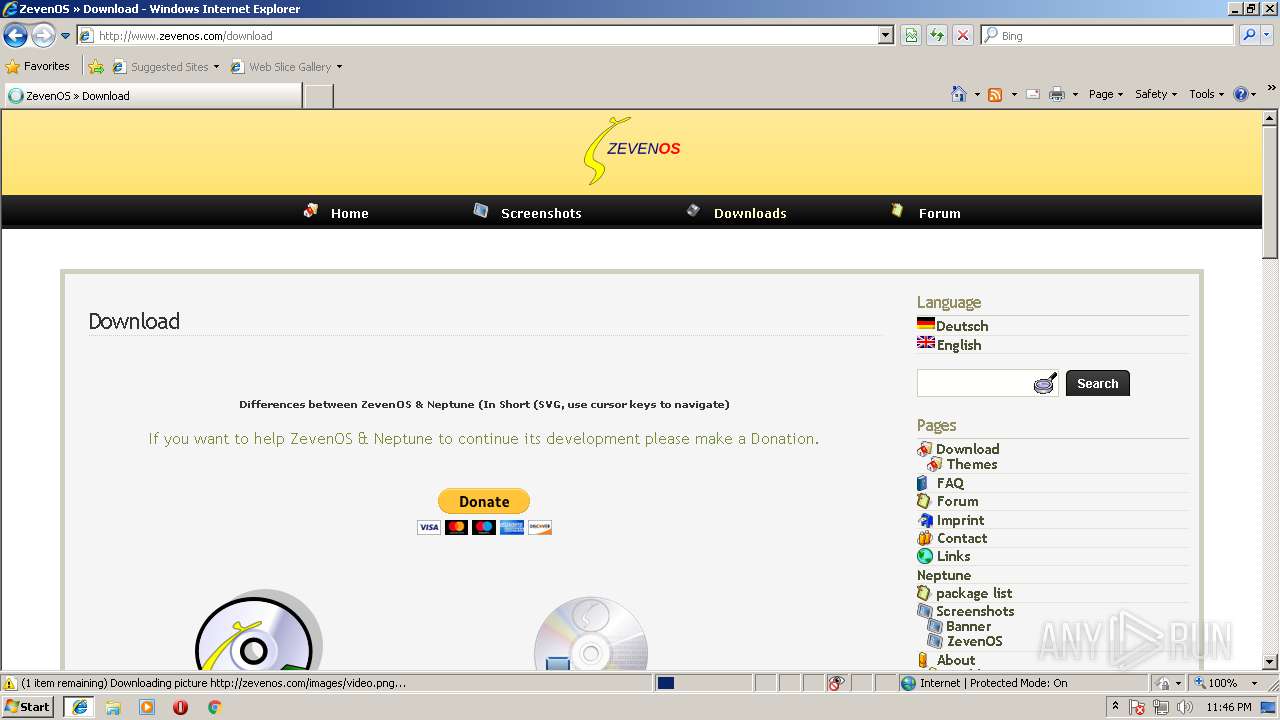
Task: Open a new blank tab
Action: tap(318, 96)
